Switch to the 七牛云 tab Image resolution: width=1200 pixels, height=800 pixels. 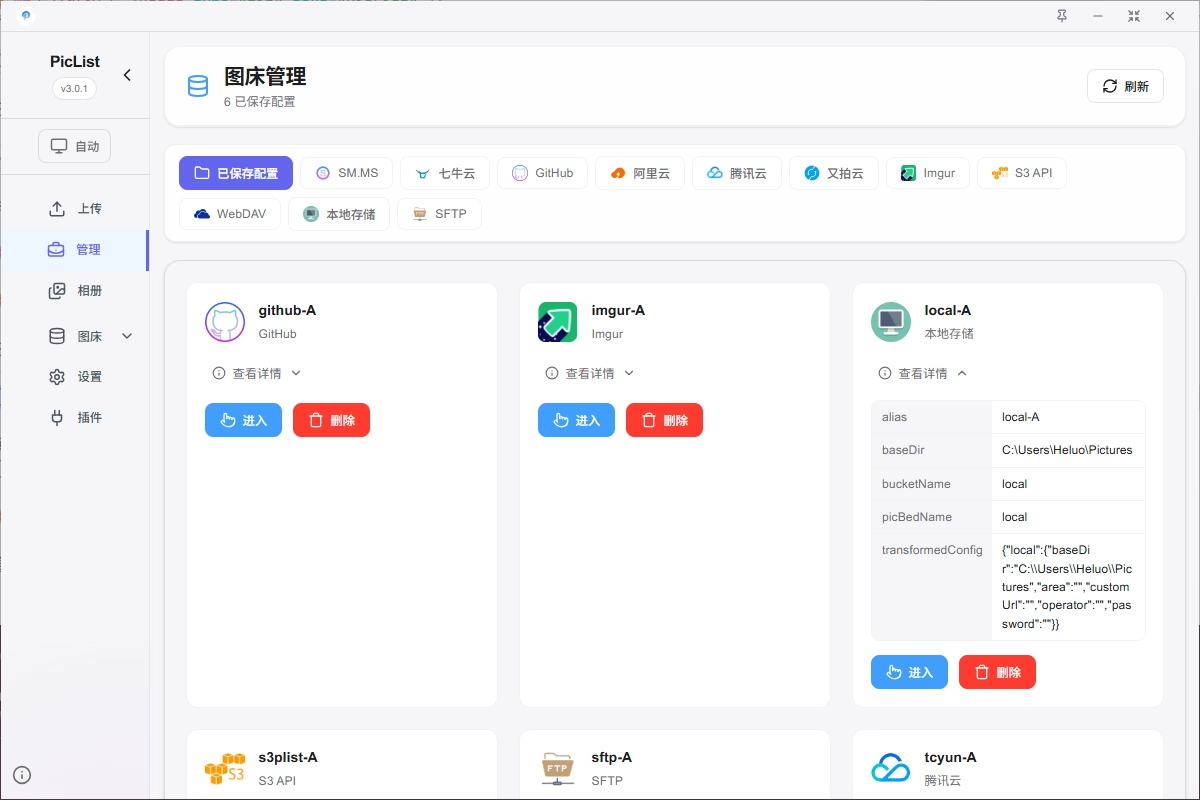445,173
